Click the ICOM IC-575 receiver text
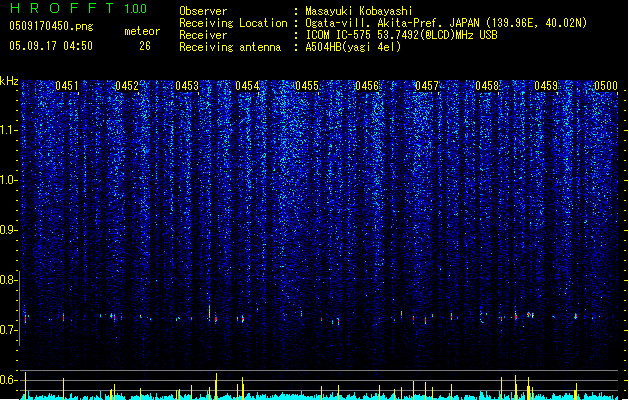 [x=401, y=35]
